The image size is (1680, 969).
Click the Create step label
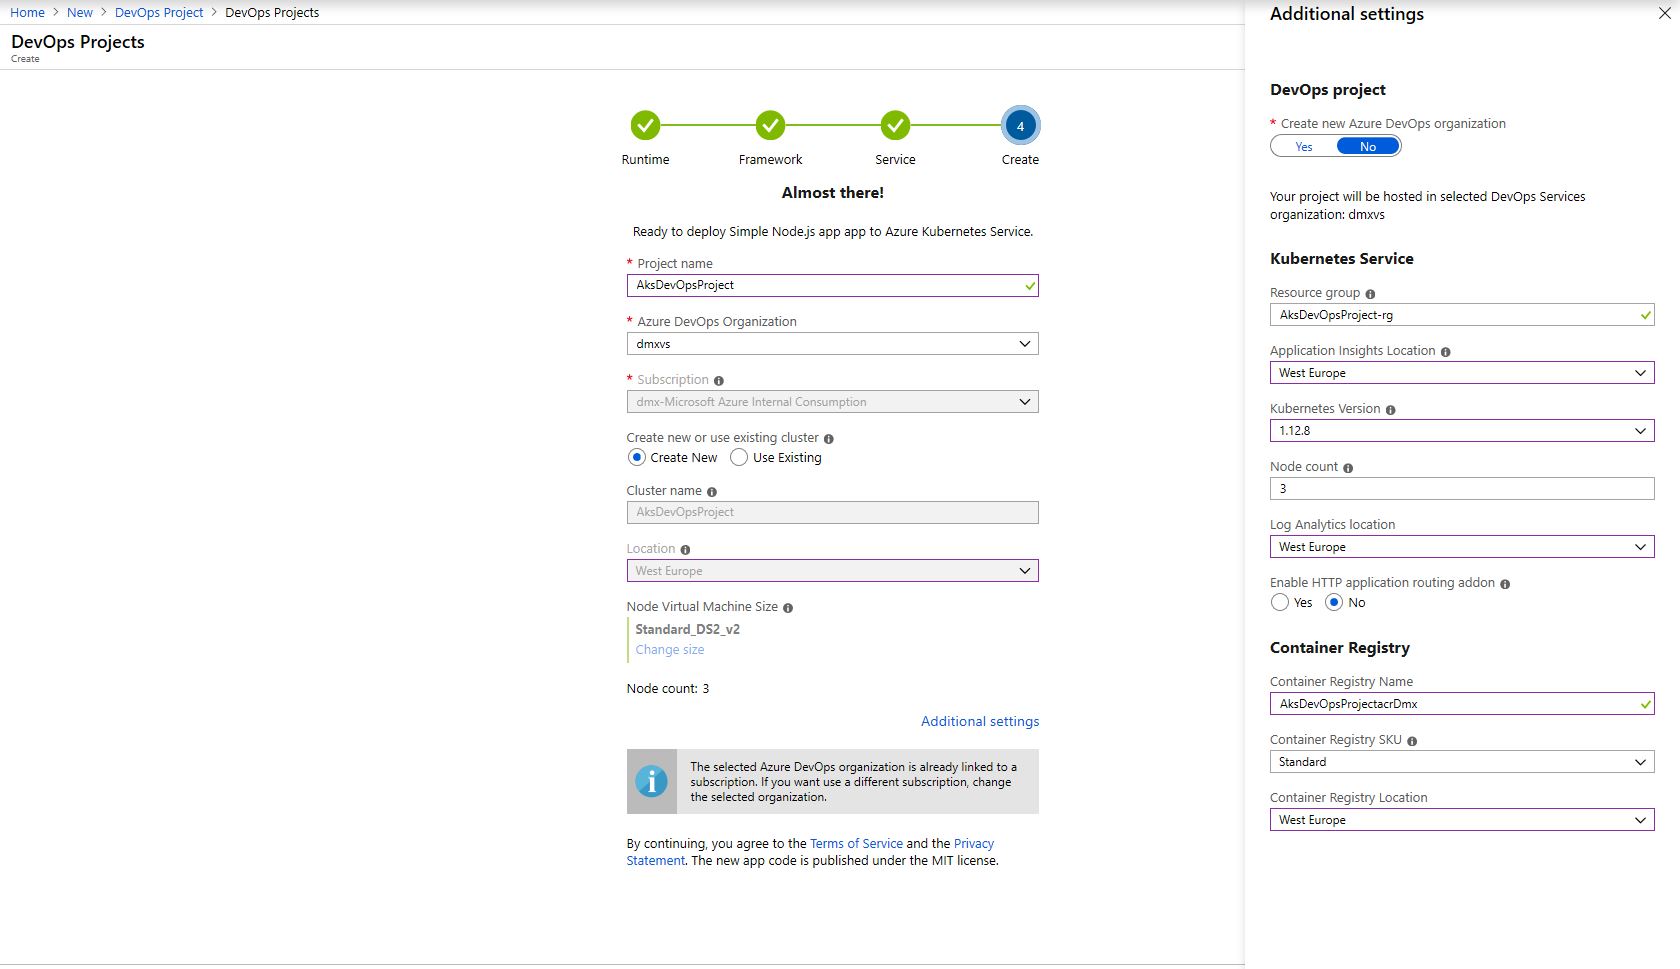point(1020,160)
